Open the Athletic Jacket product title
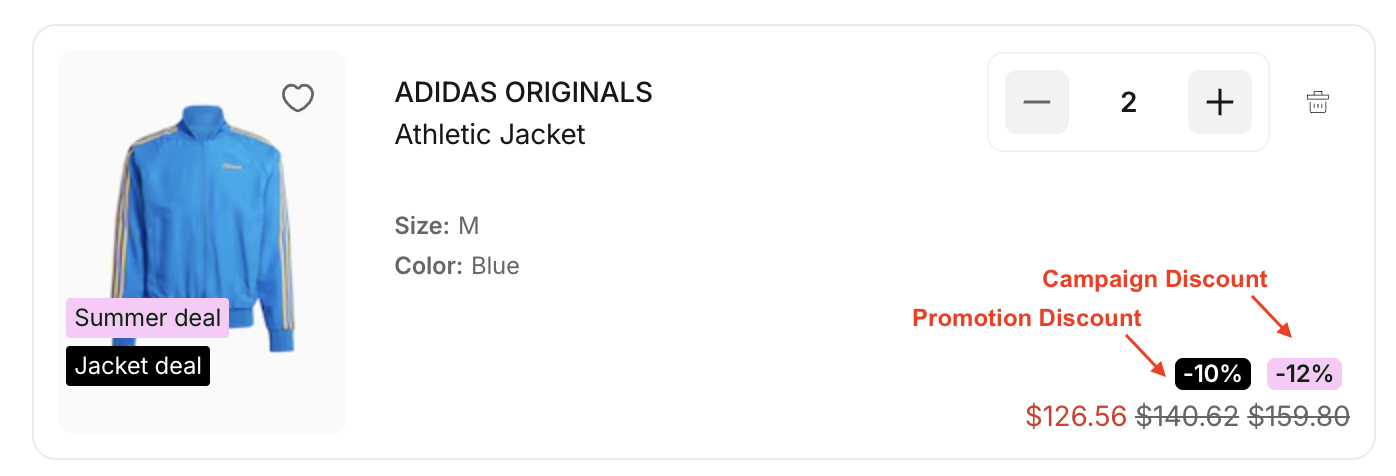The width and height of the screenshot is (1396, 476). coord(490,134)
